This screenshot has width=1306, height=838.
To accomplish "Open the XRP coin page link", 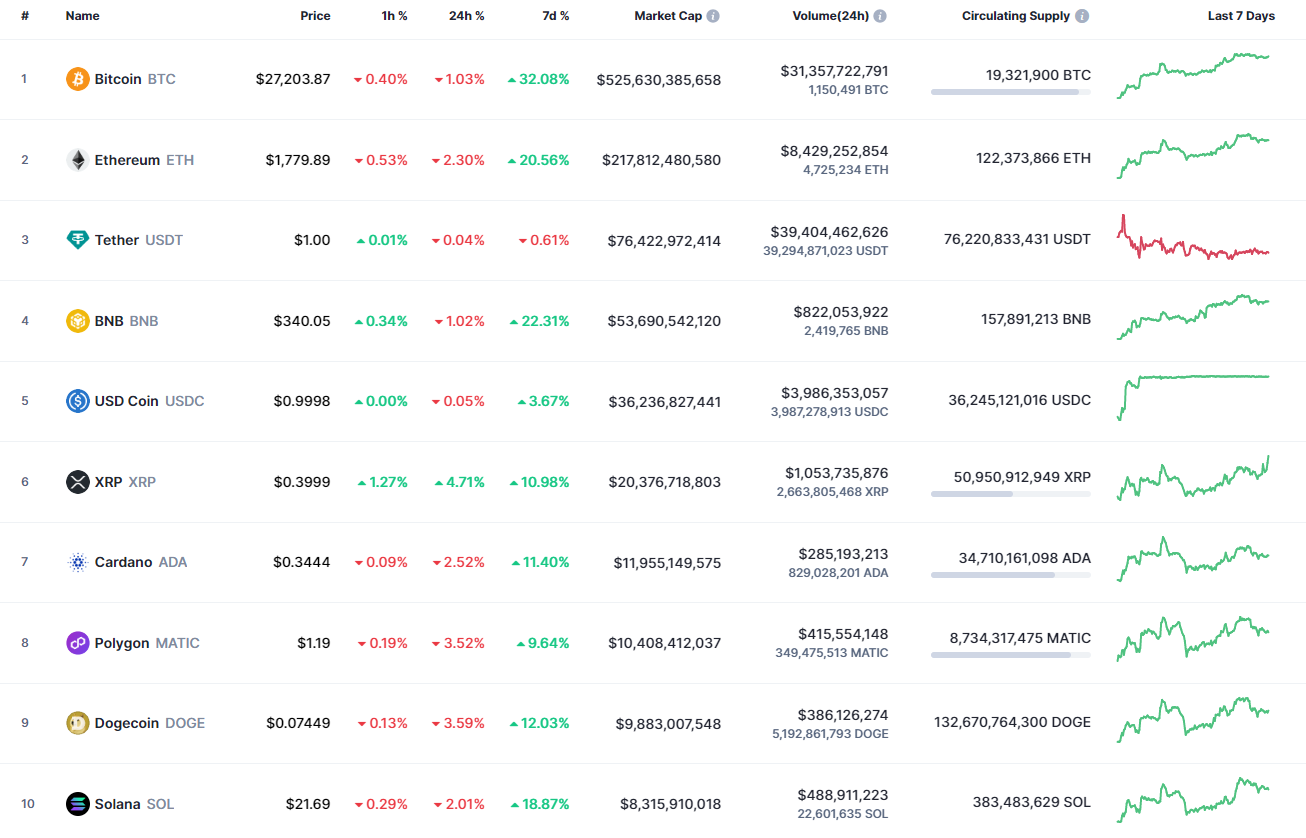I will [111, 482].
